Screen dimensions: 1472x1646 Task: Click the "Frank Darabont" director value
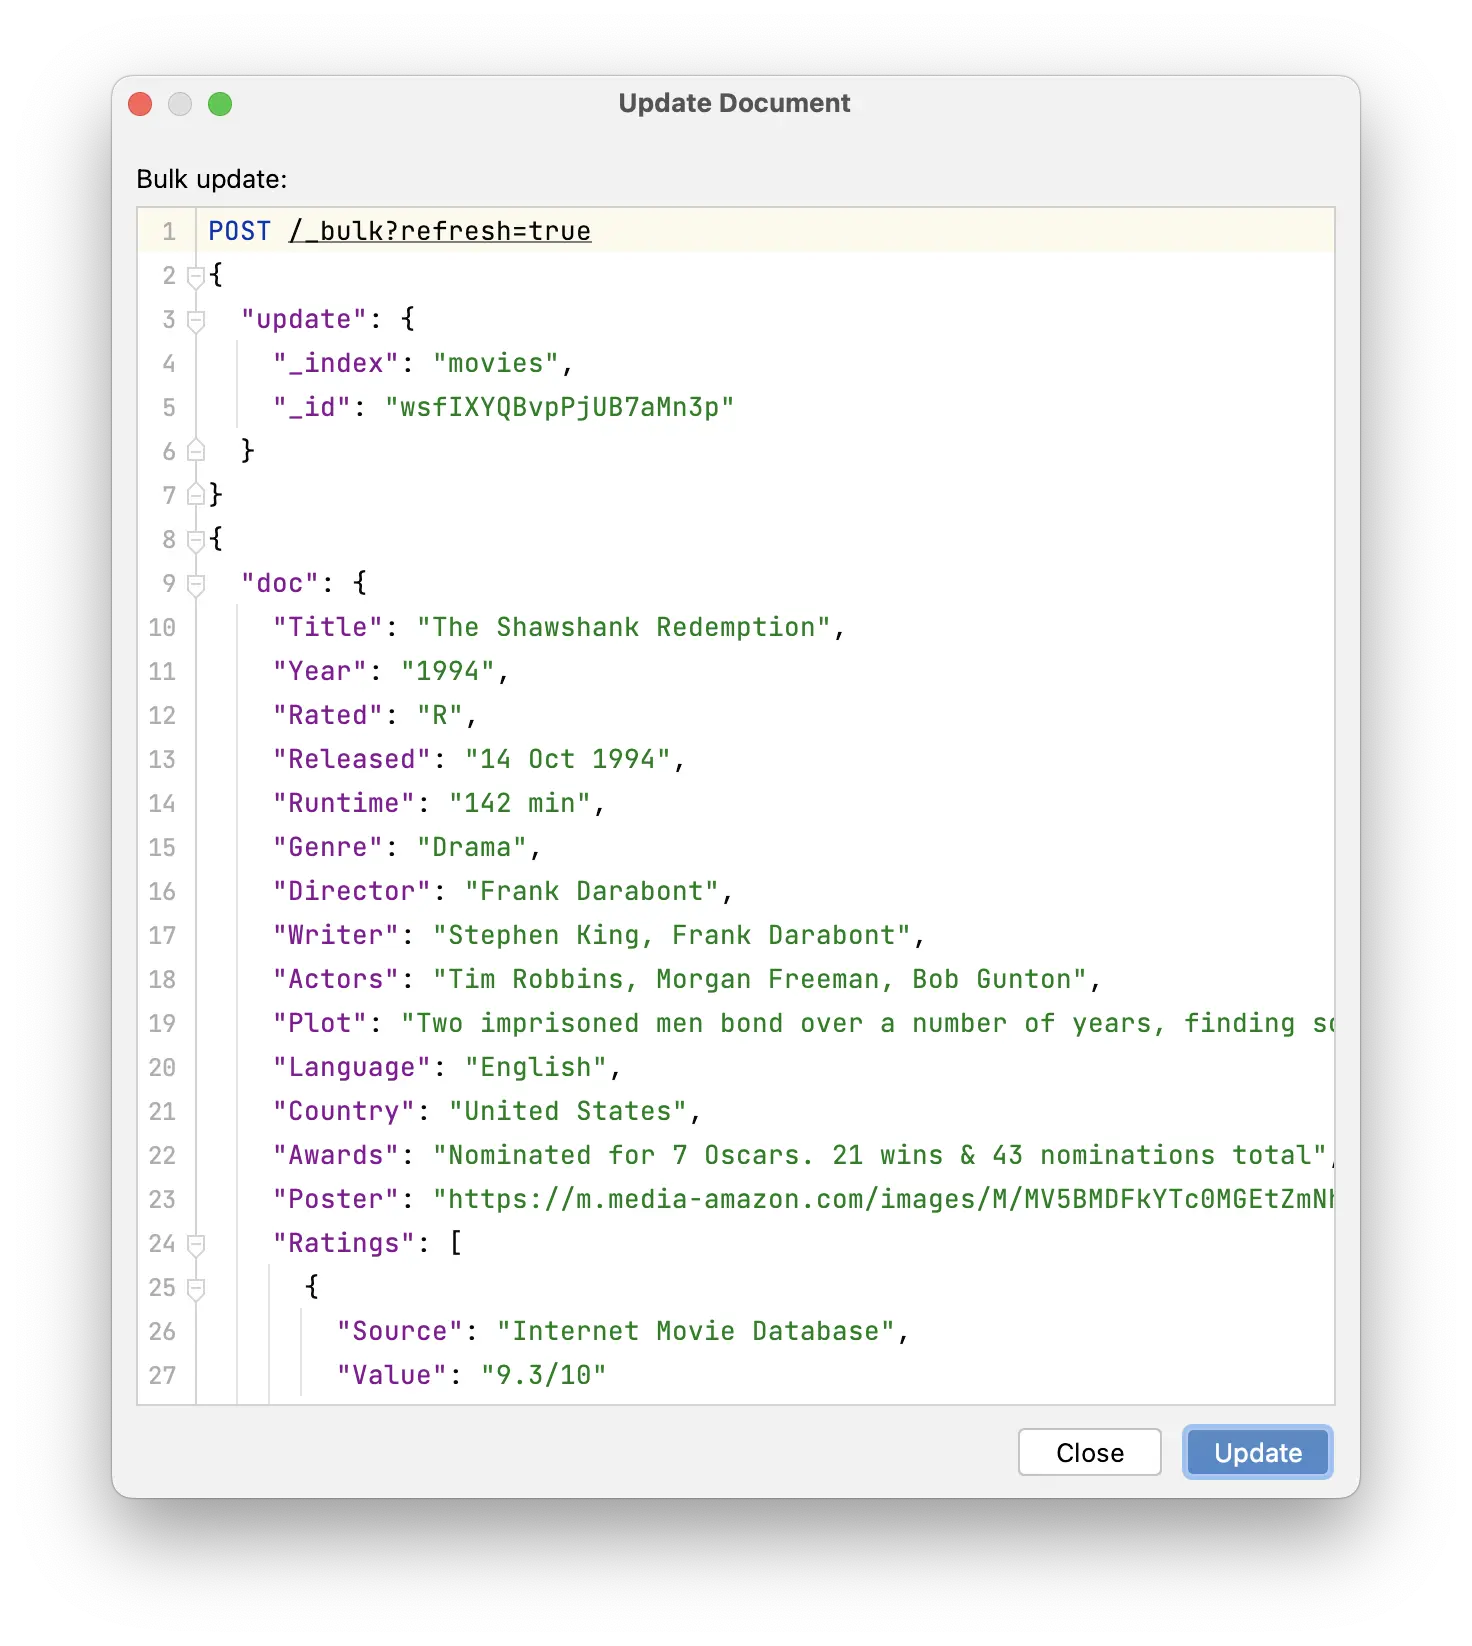click(592, 891)
